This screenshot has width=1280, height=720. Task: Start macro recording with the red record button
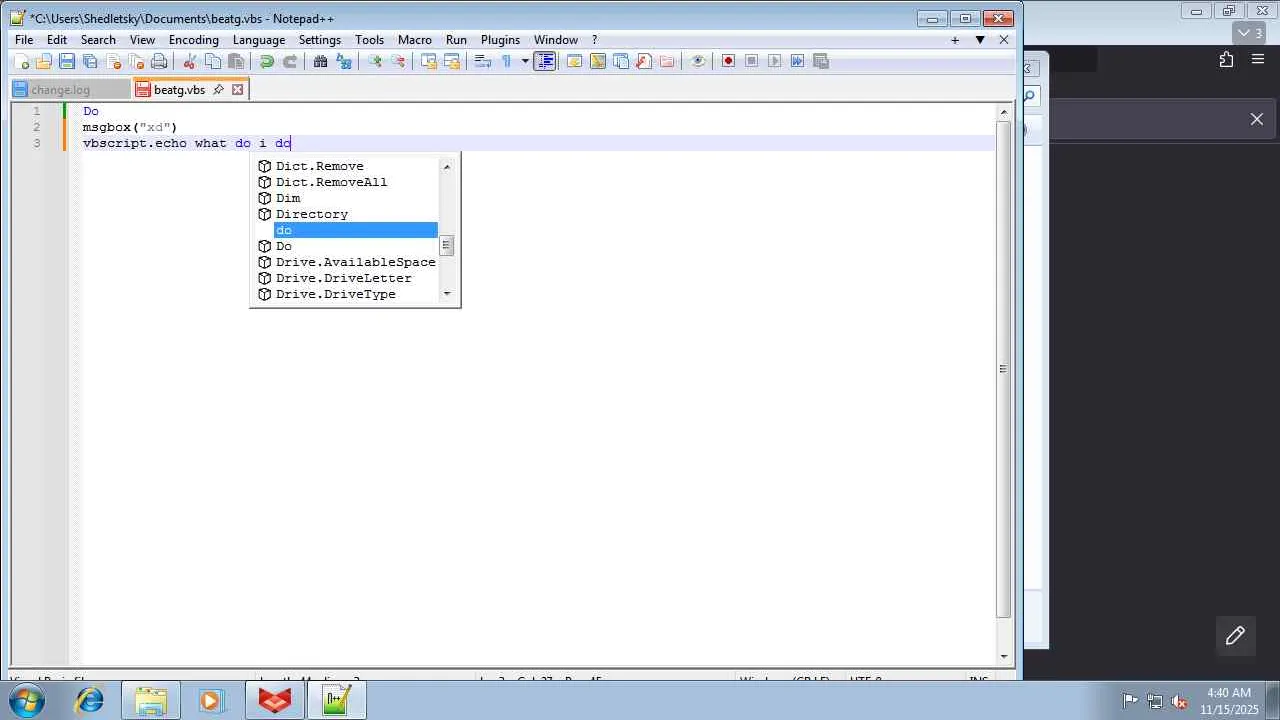pyautogui.click(x=728, y=61)
